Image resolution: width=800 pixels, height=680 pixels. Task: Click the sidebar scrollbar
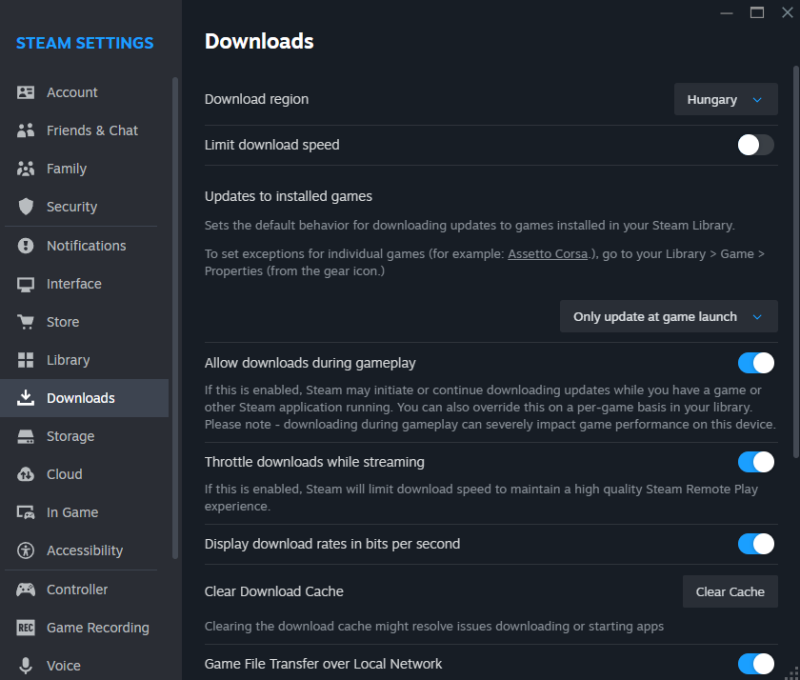(x=175, y=300)
